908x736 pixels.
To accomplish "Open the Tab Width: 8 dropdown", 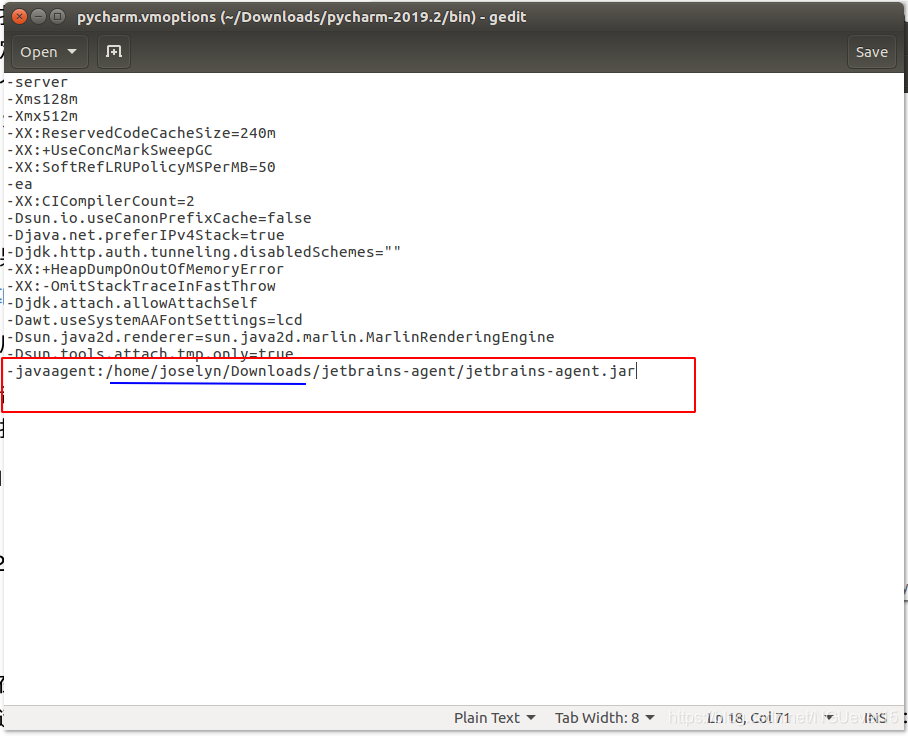I will point(605,718).
